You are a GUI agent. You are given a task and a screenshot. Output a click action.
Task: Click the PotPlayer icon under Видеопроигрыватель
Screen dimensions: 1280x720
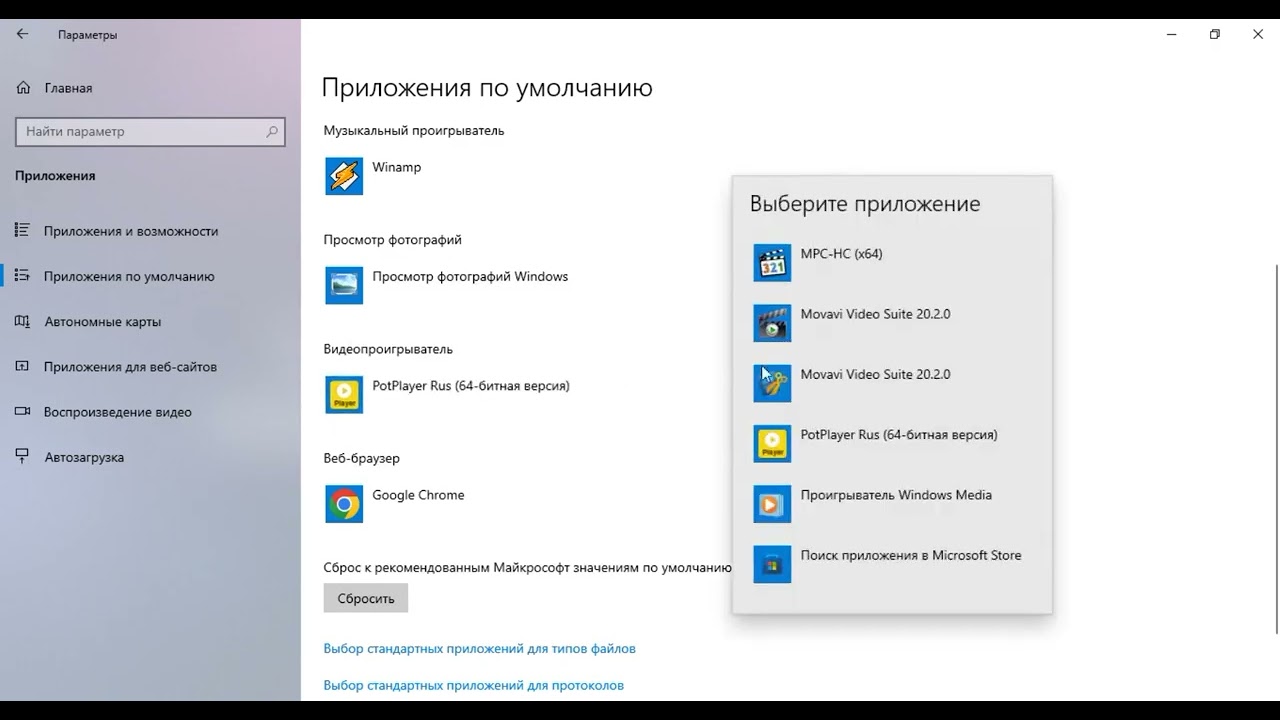click(x=344, y=394)
